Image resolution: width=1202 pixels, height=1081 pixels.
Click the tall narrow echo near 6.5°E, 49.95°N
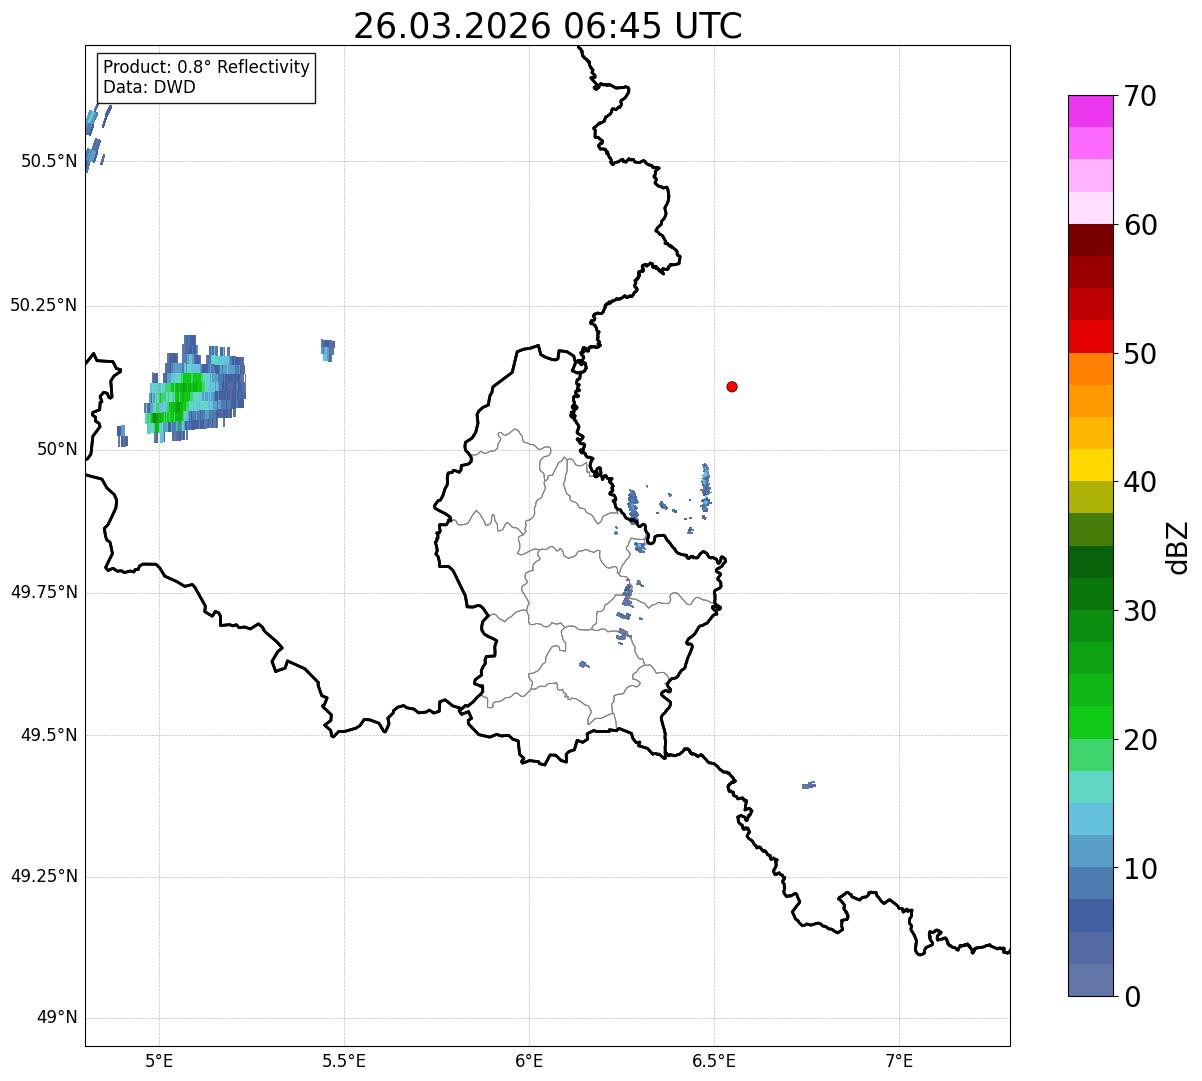click(705, 488)
